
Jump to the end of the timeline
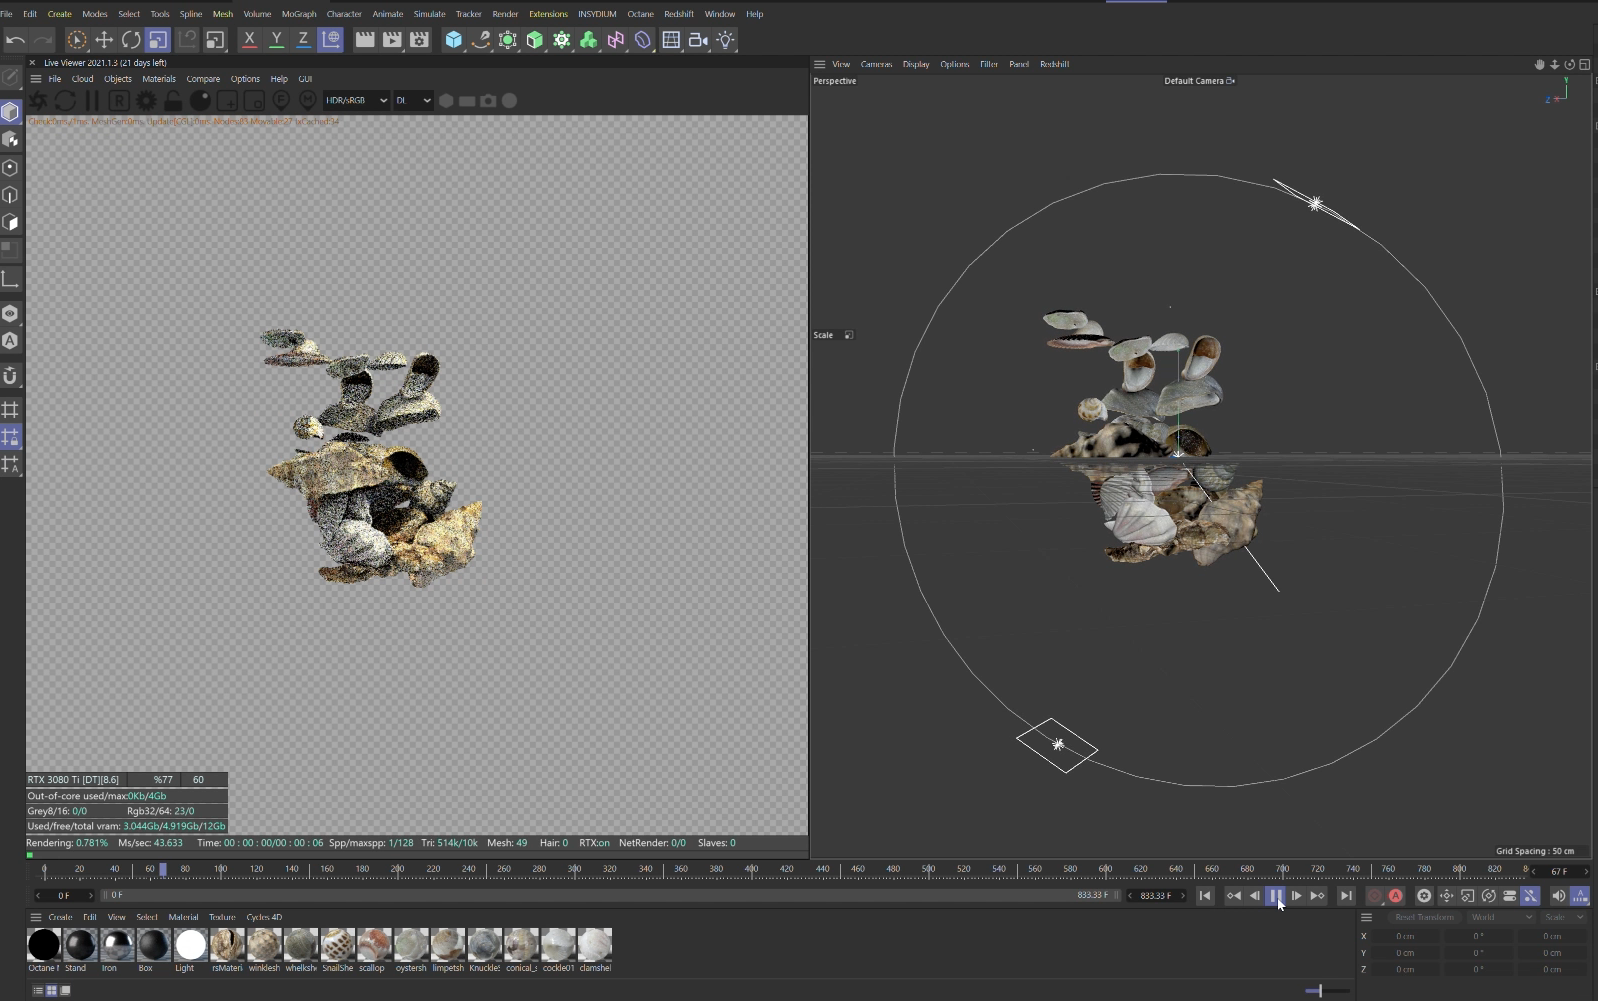point(1346,896)
